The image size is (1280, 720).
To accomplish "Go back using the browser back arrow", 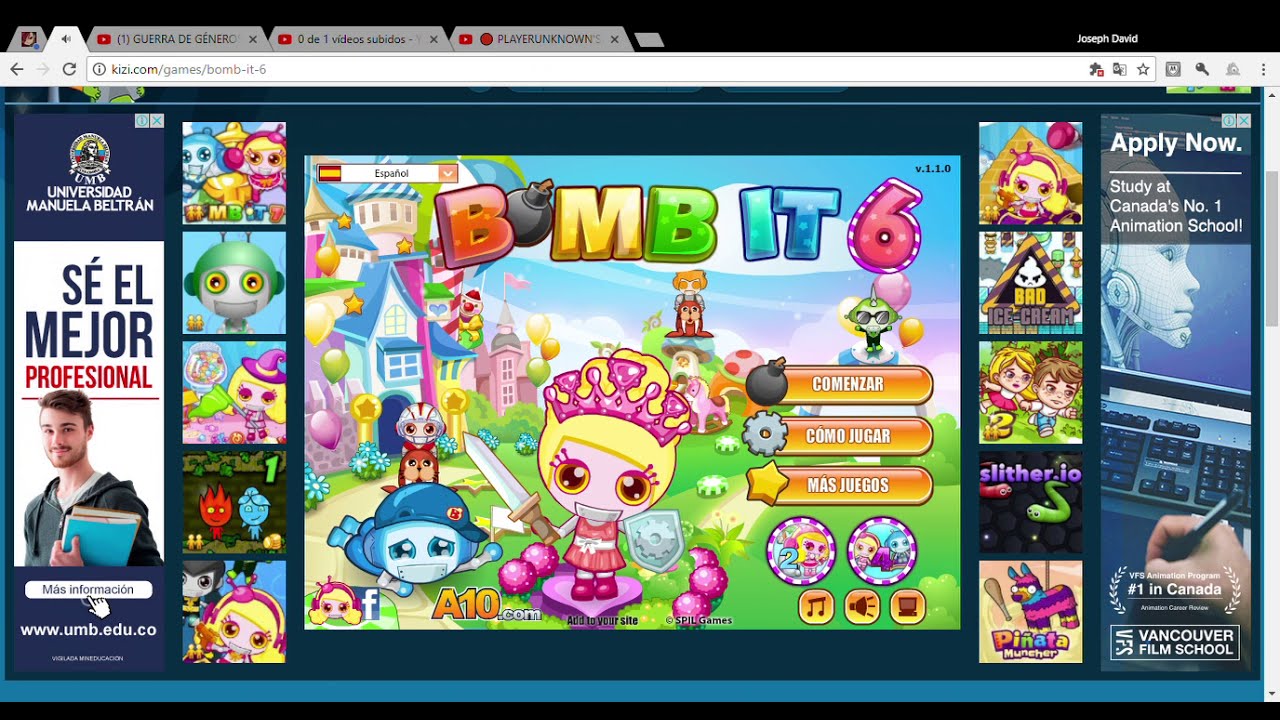I will click(x=17, y=69).
